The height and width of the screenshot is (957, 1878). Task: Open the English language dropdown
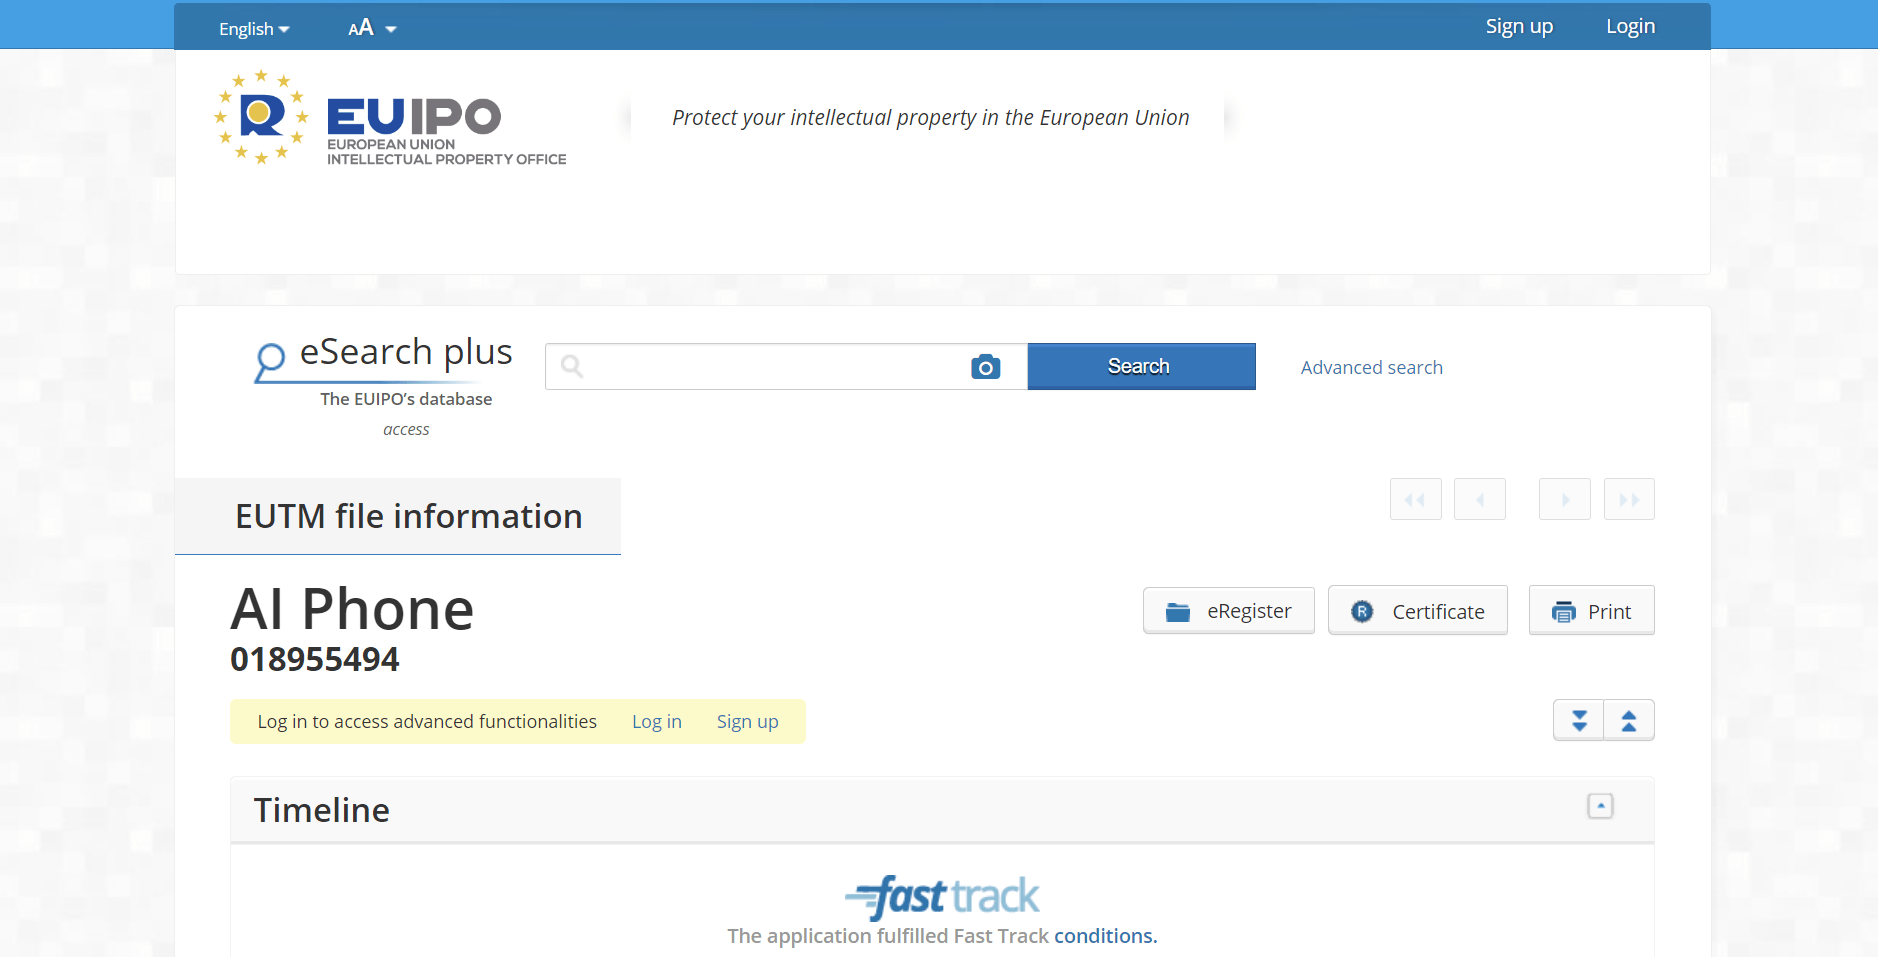(x=254, y=29)
